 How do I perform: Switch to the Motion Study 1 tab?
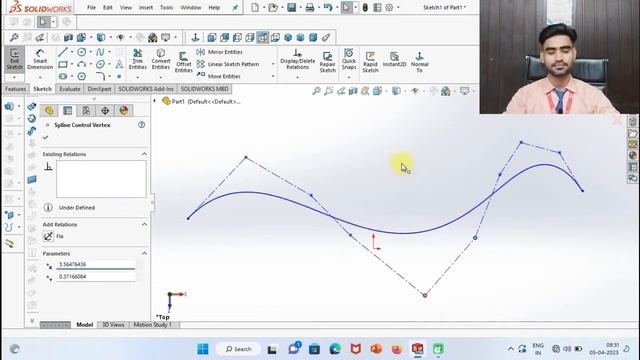(x=153, y=325)
